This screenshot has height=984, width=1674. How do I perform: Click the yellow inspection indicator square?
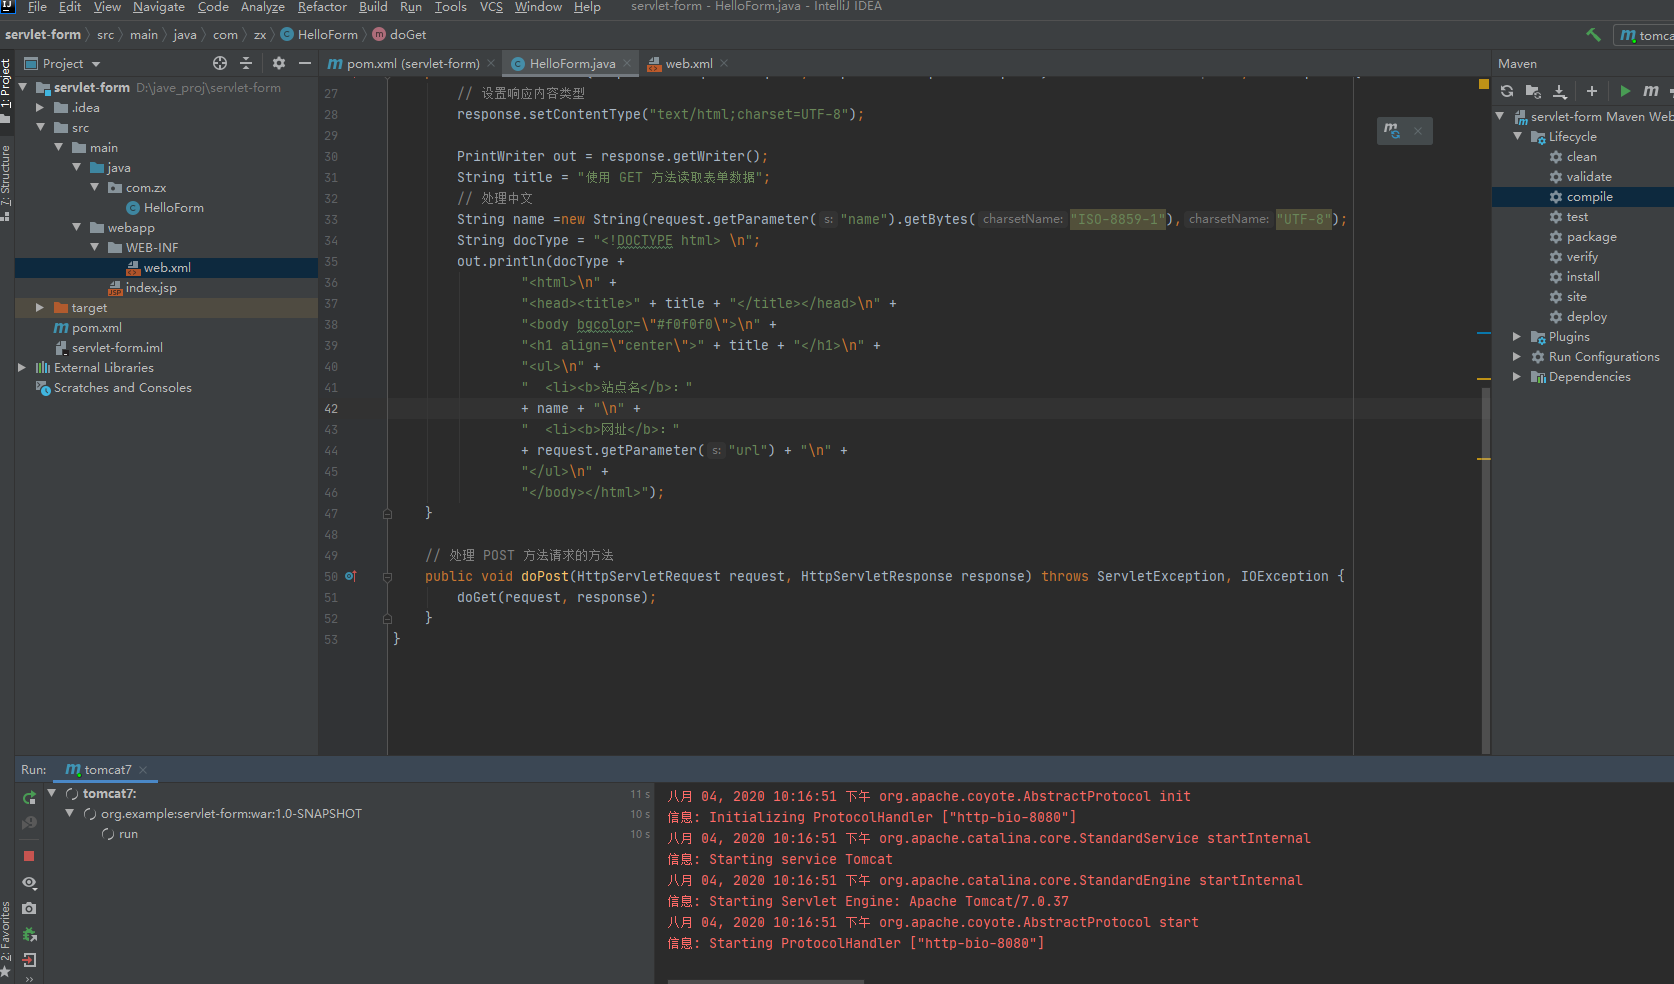[x=1484, y=85]
